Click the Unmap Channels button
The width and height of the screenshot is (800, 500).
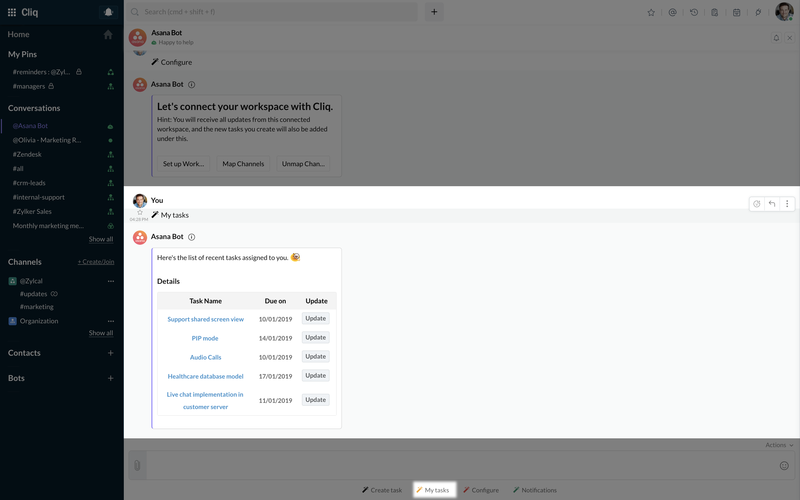303,164
